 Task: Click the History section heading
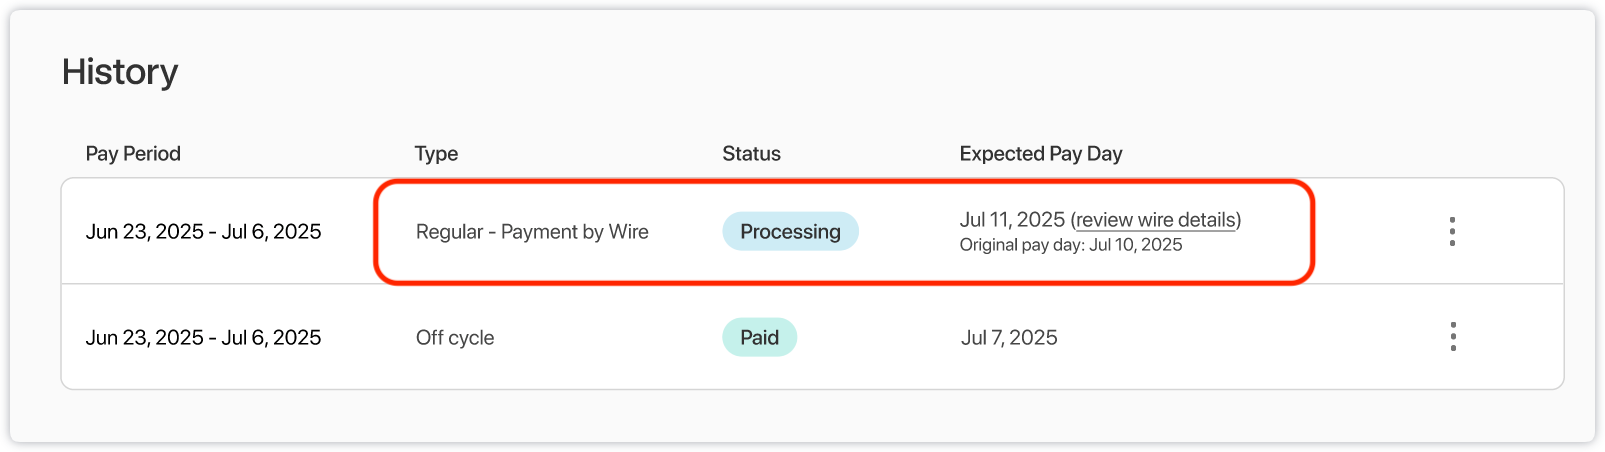pyautogui.click(x=120, y=72)
